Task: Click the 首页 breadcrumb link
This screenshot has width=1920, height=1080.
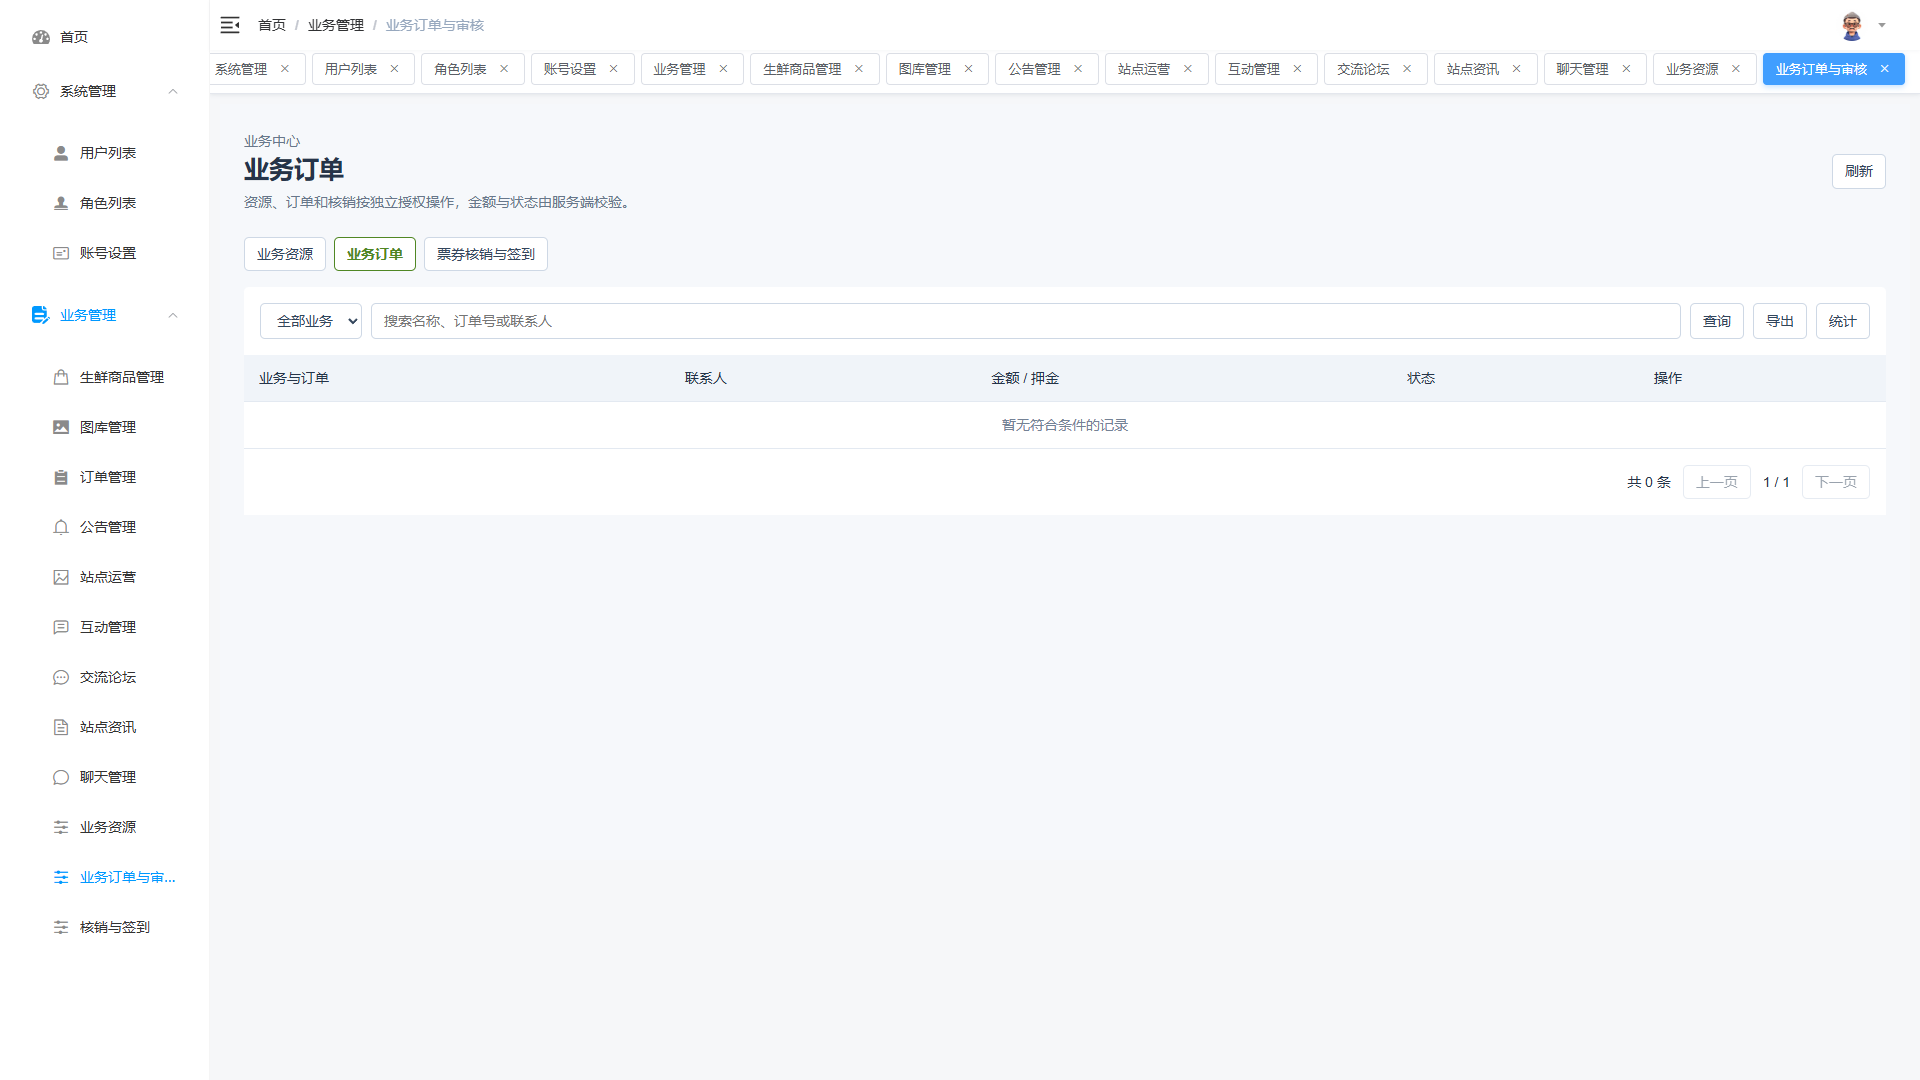Action: click(x=272, y=25)
